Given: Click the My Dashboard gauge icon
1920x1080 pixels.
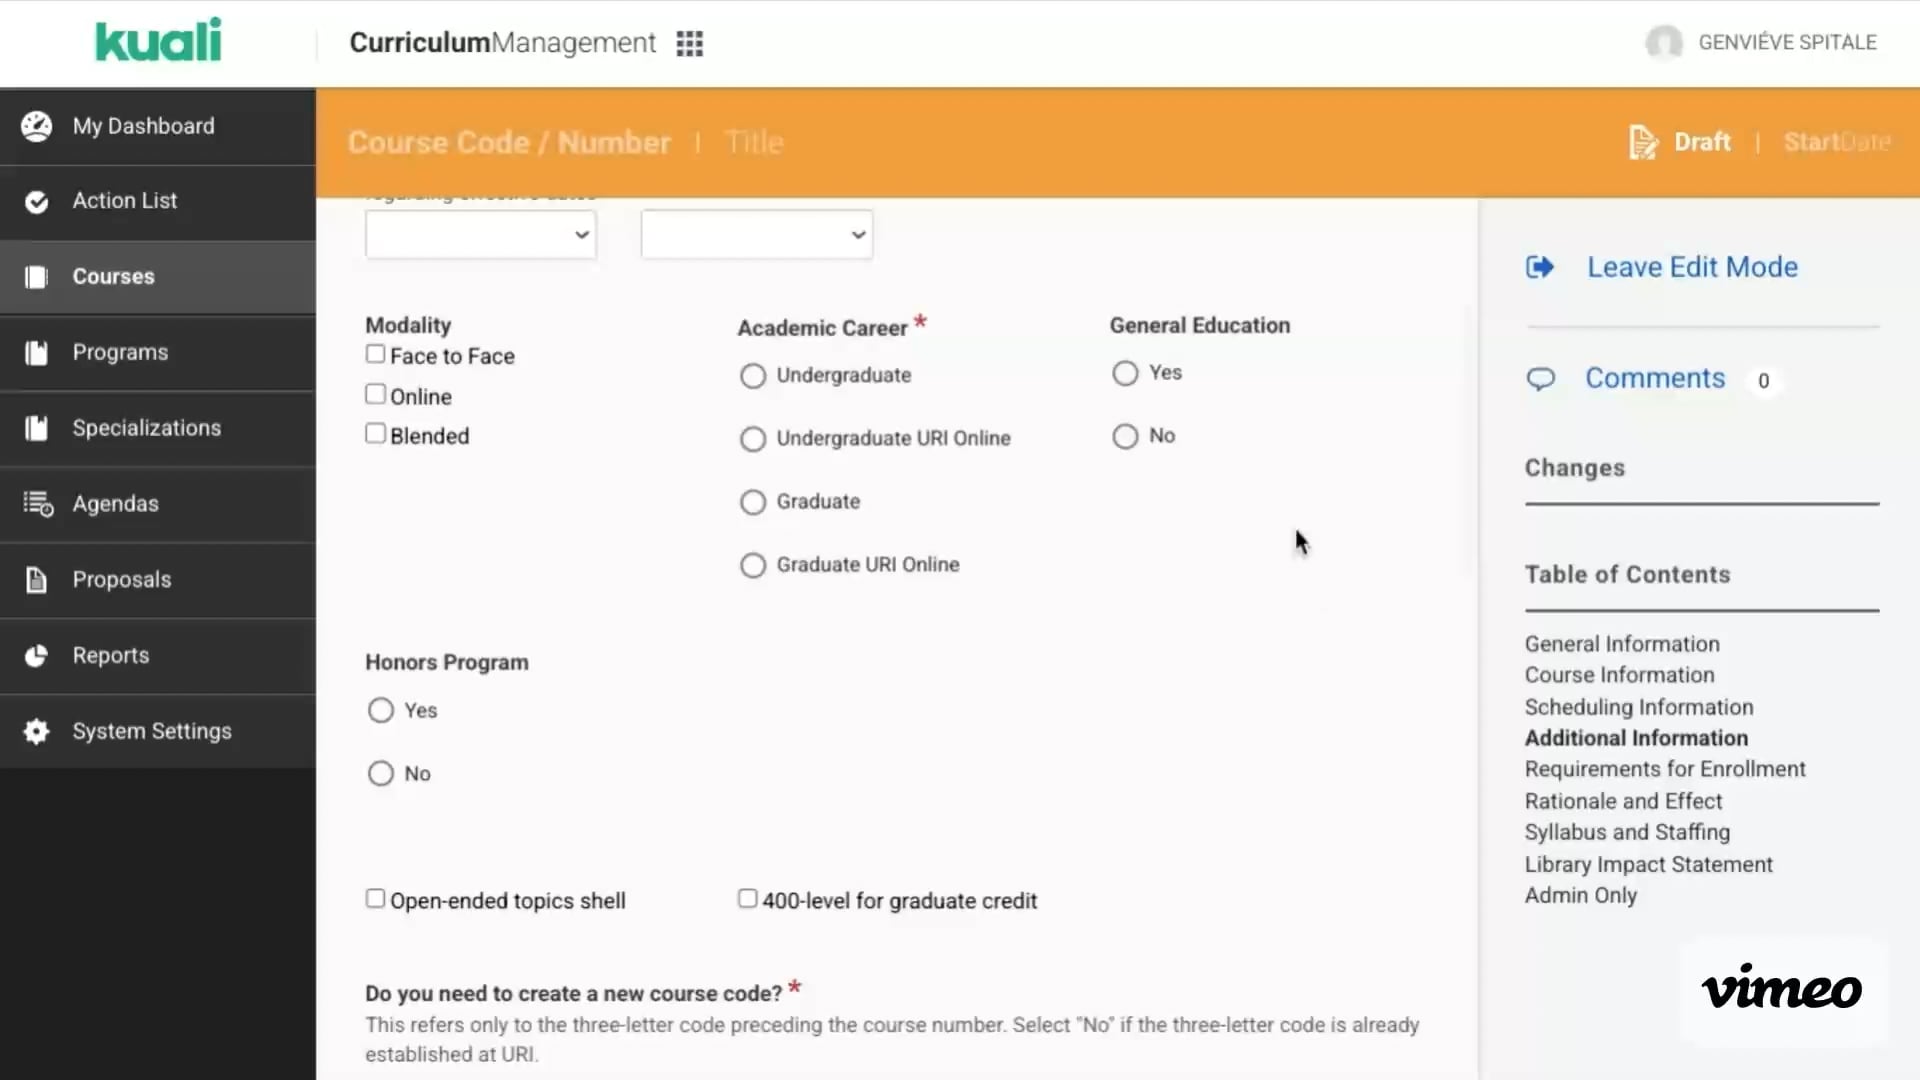Looking at the screenshot, I should 37,126.
